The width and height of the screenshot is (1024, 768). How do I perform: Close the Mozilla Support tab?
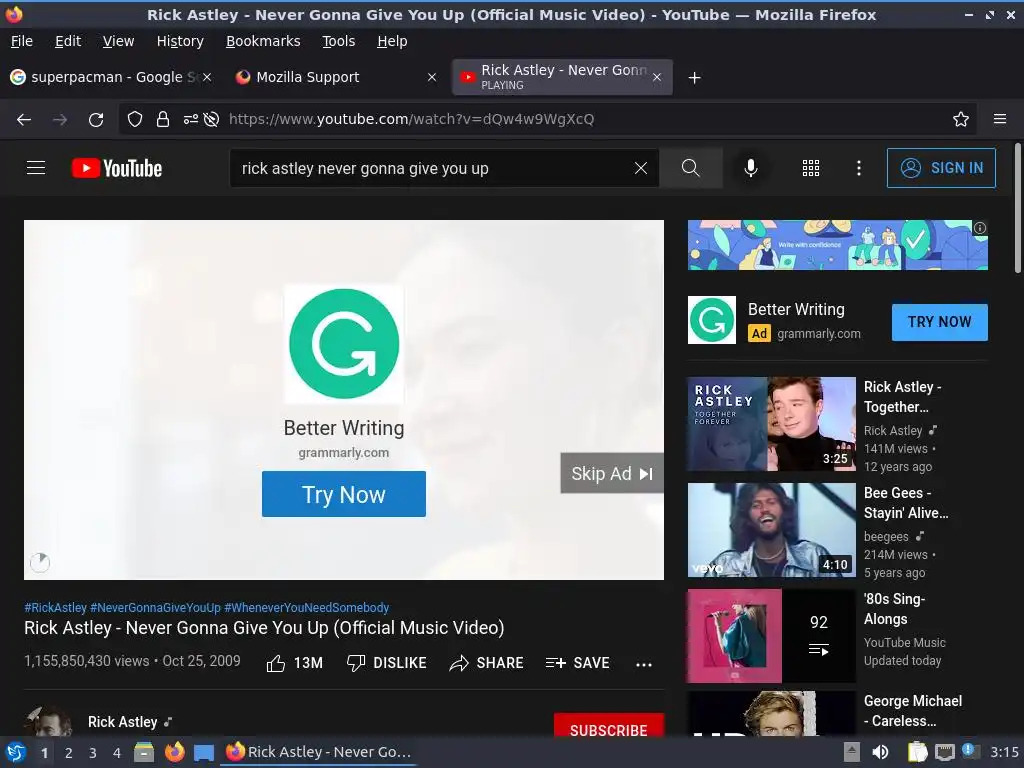[432, 77]
